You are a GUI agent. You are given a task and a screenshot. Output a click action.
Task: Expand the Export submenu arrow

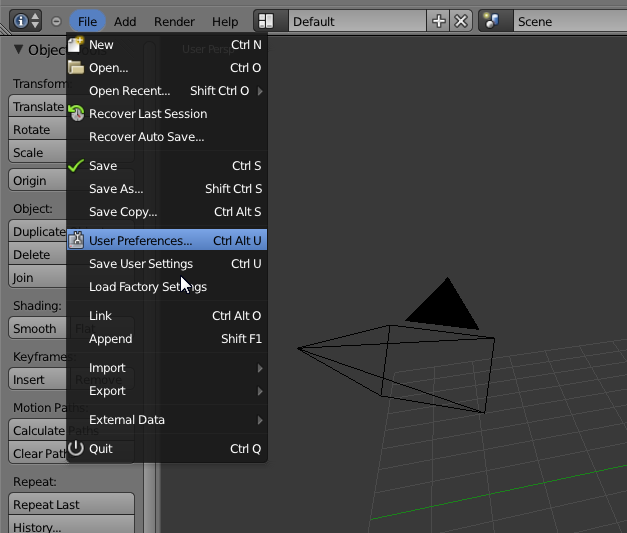tap(260, 391)
